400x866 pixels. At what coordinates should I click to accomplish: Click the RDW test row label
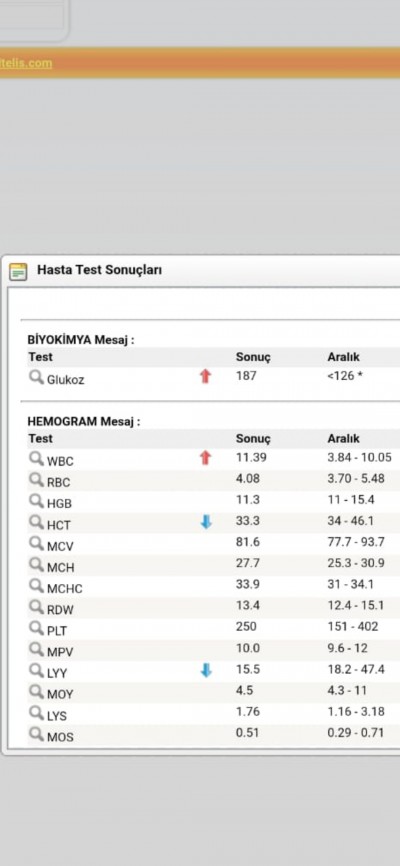[x=60, y=610]
